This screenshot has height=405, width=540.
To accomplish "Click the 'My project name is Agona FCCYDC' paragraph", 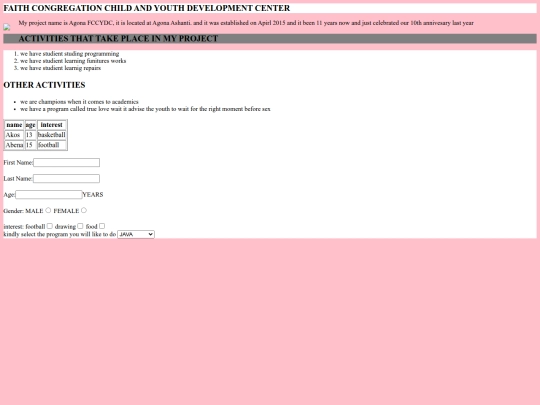I will click(246, 23).
